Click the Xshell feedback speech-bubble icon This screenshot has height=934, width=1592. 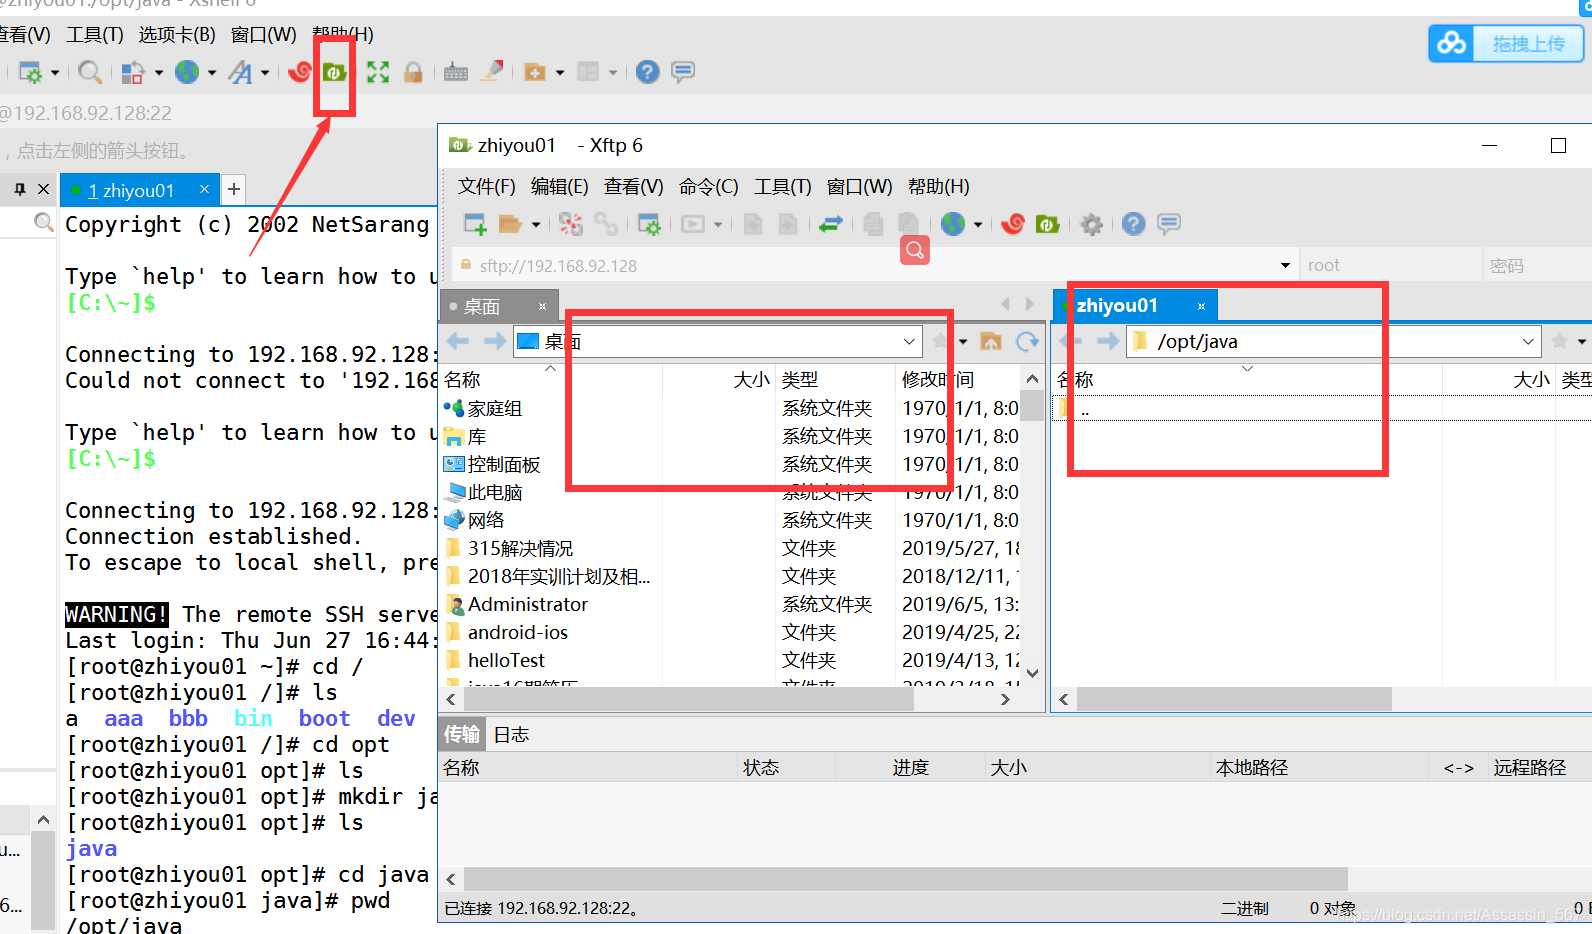683,72
